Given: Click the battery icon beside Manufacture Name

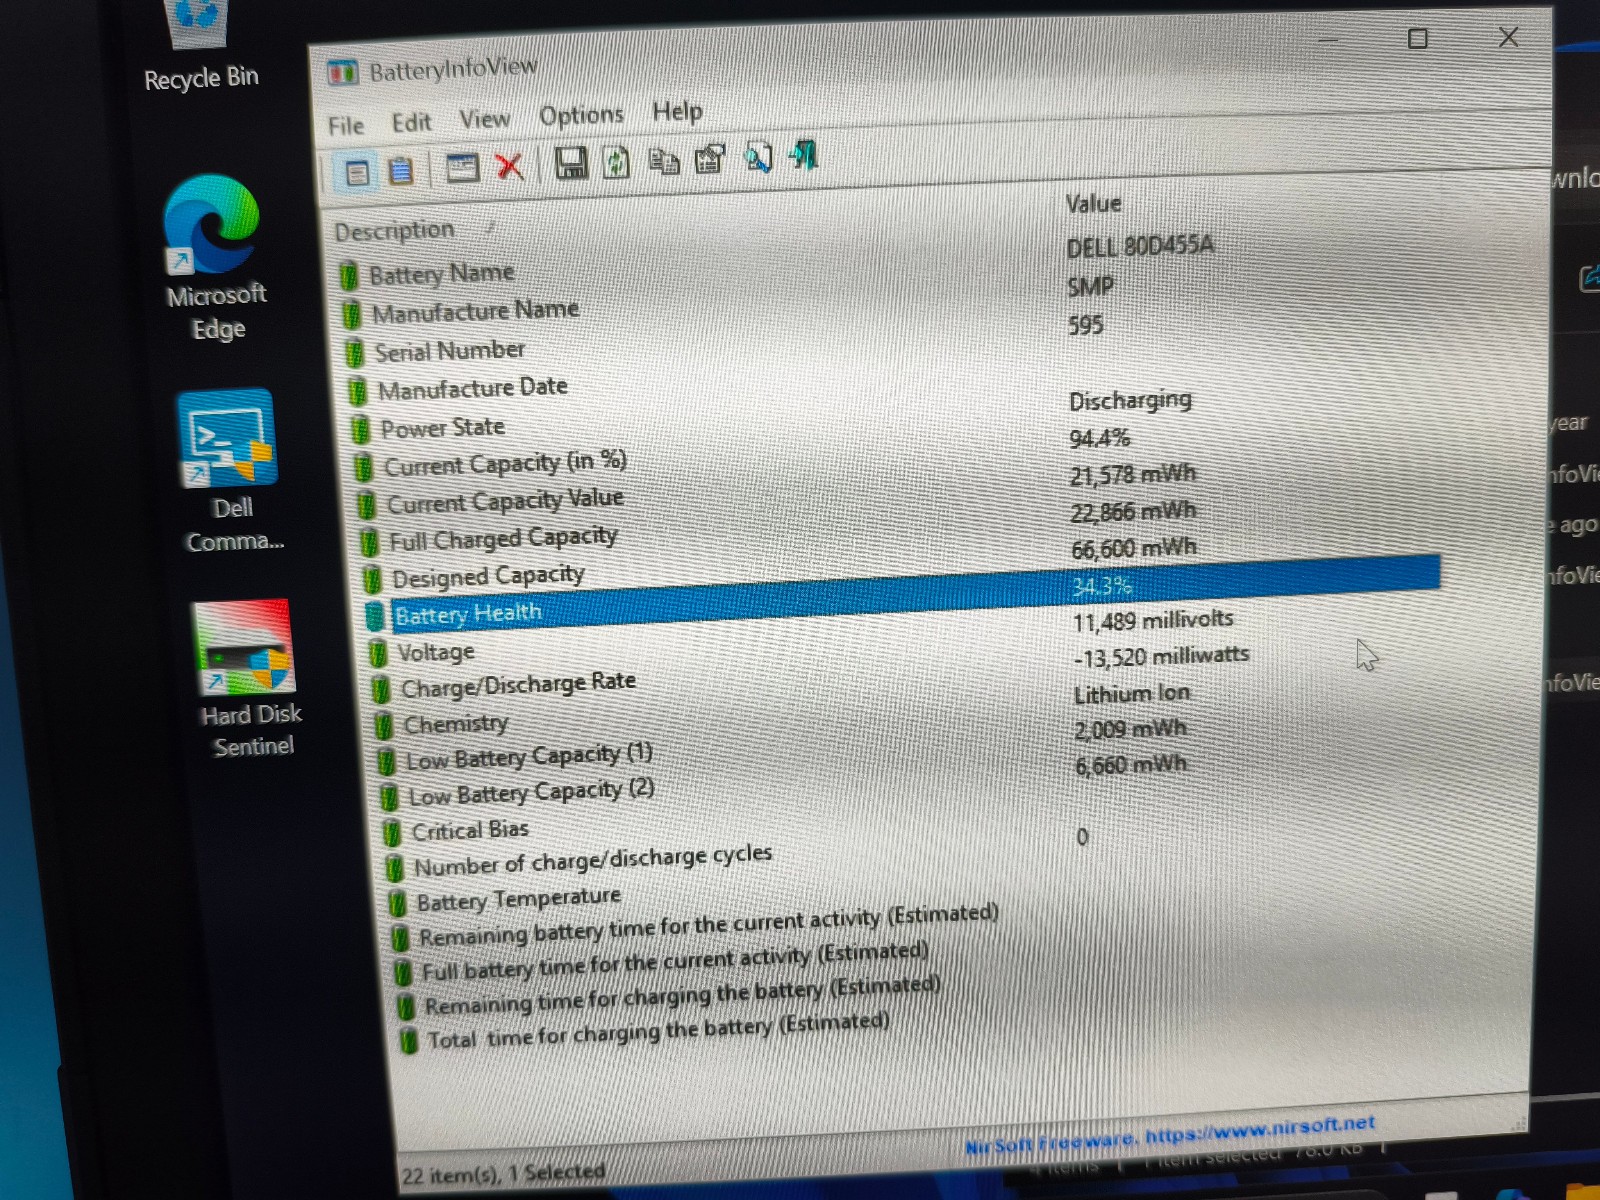Looking at the screenshot, I should (351, 316).
